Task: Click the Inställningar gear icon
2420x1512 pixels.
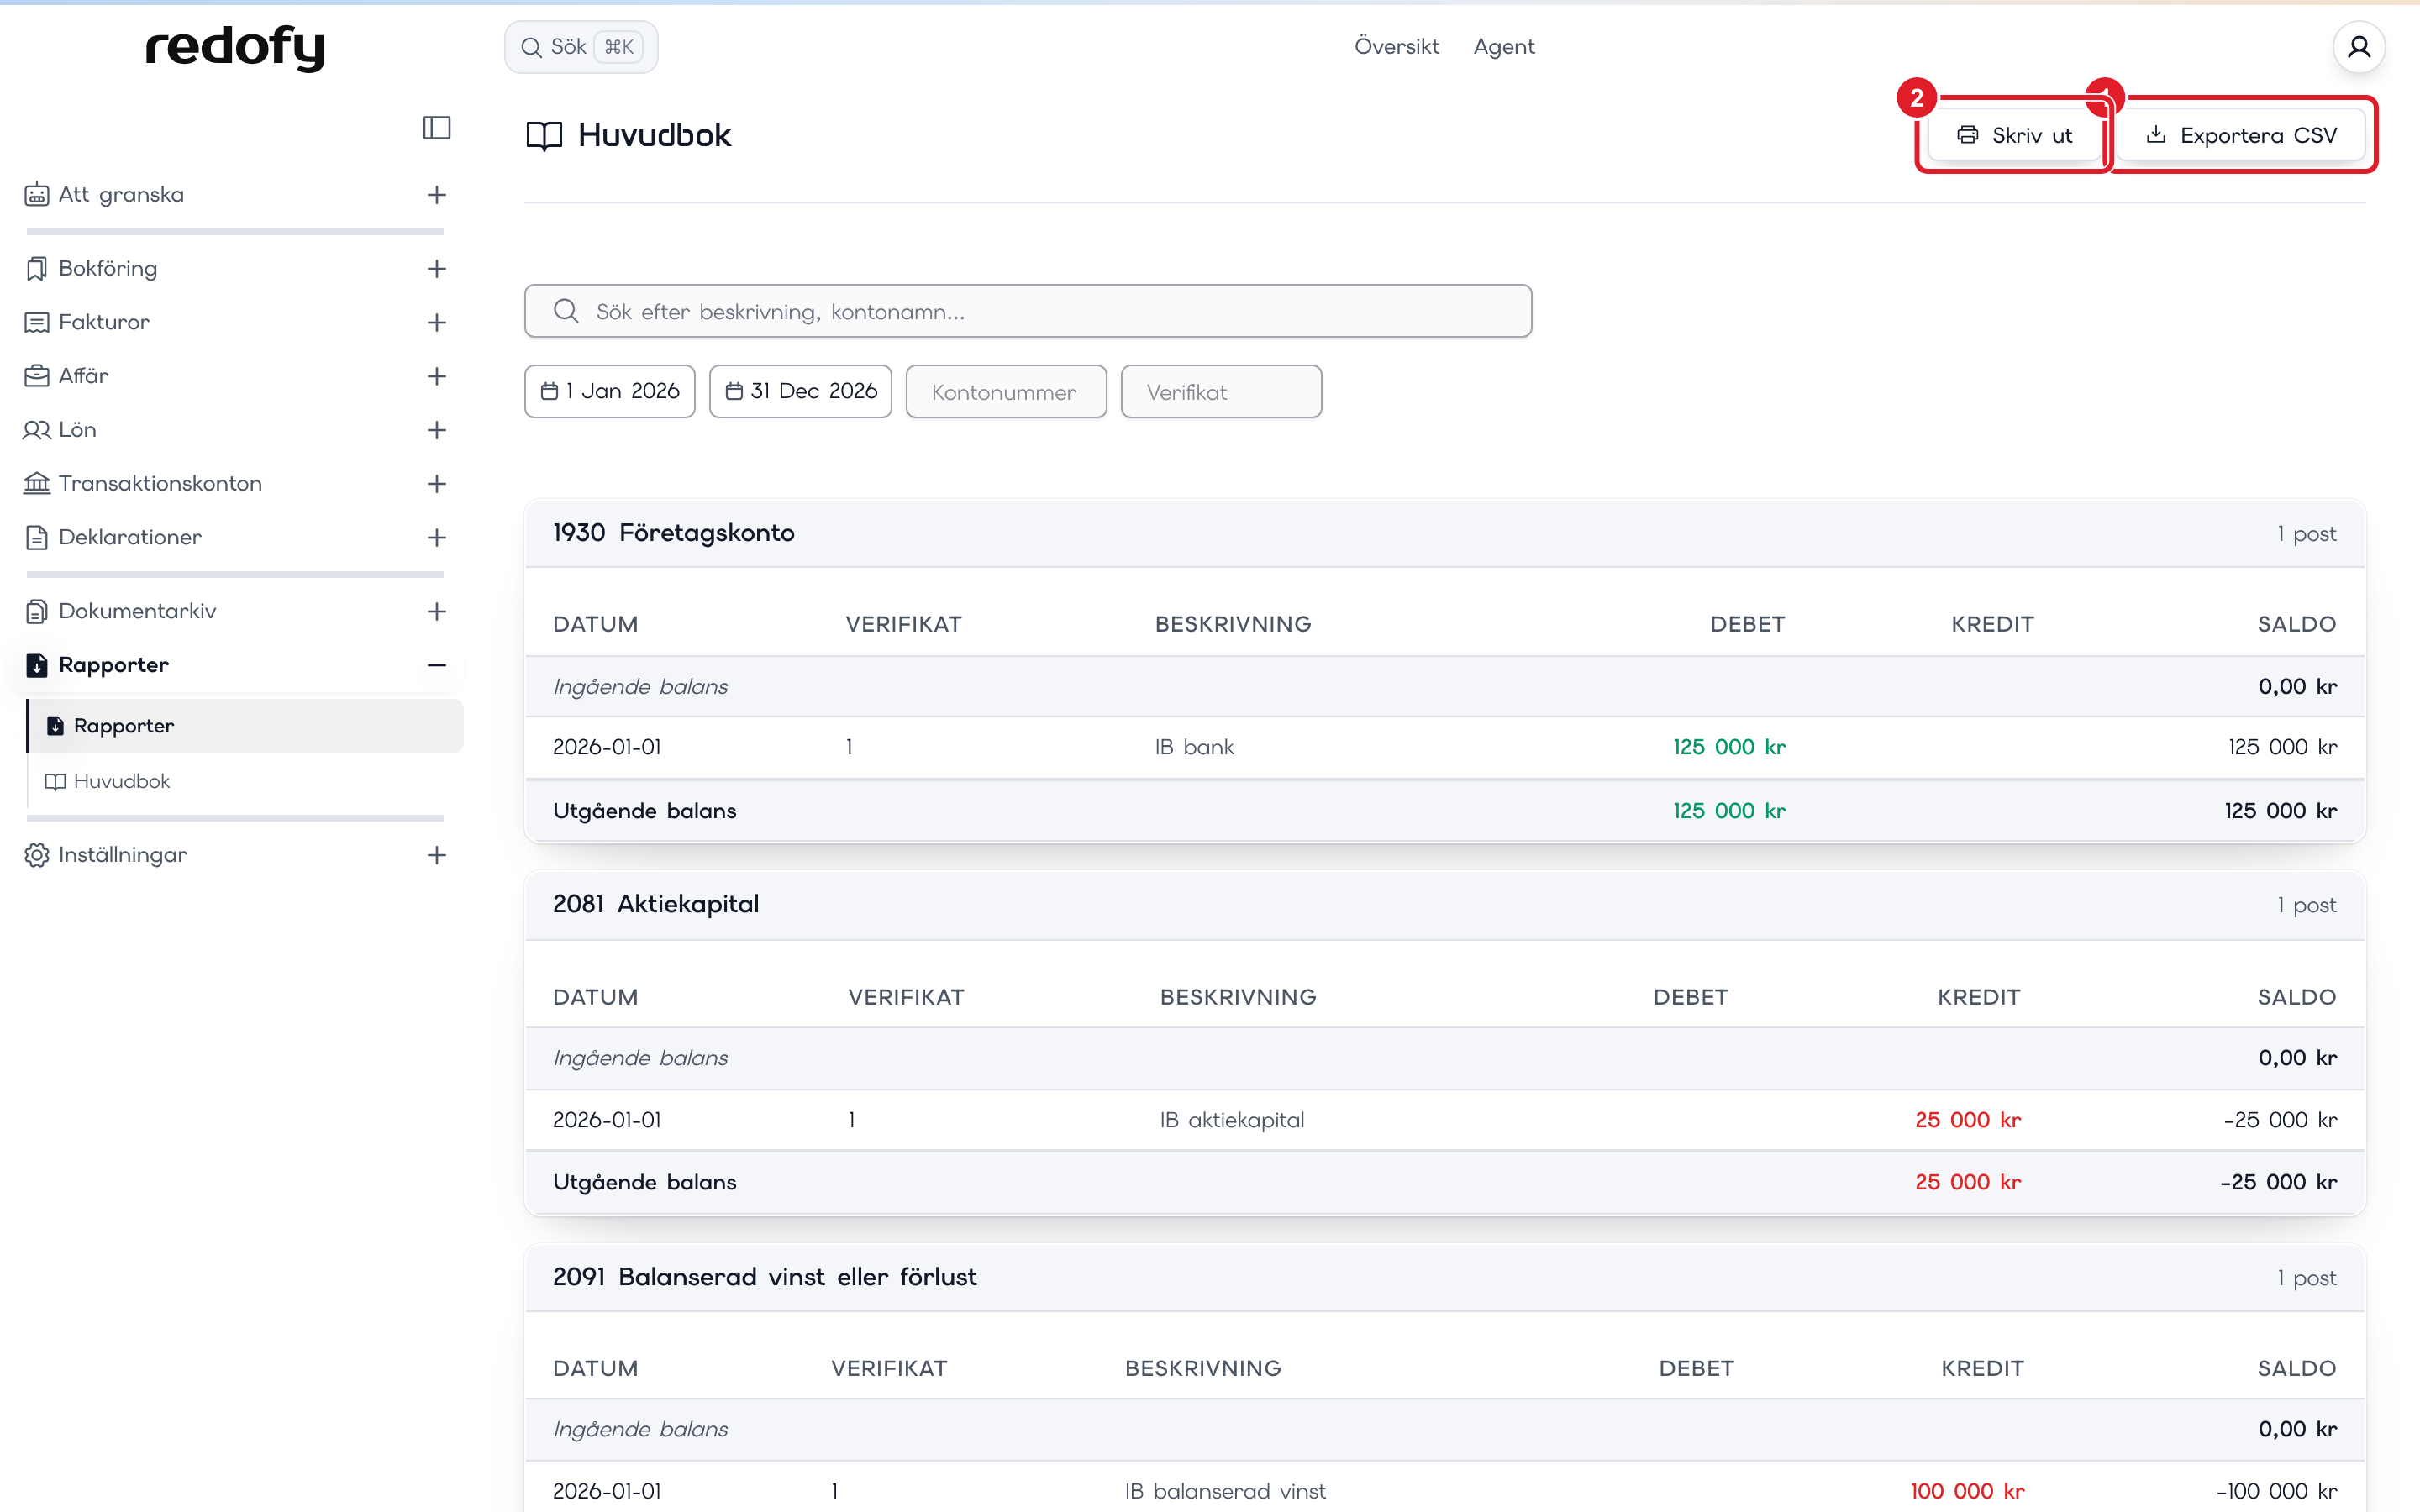Action: 37,855
